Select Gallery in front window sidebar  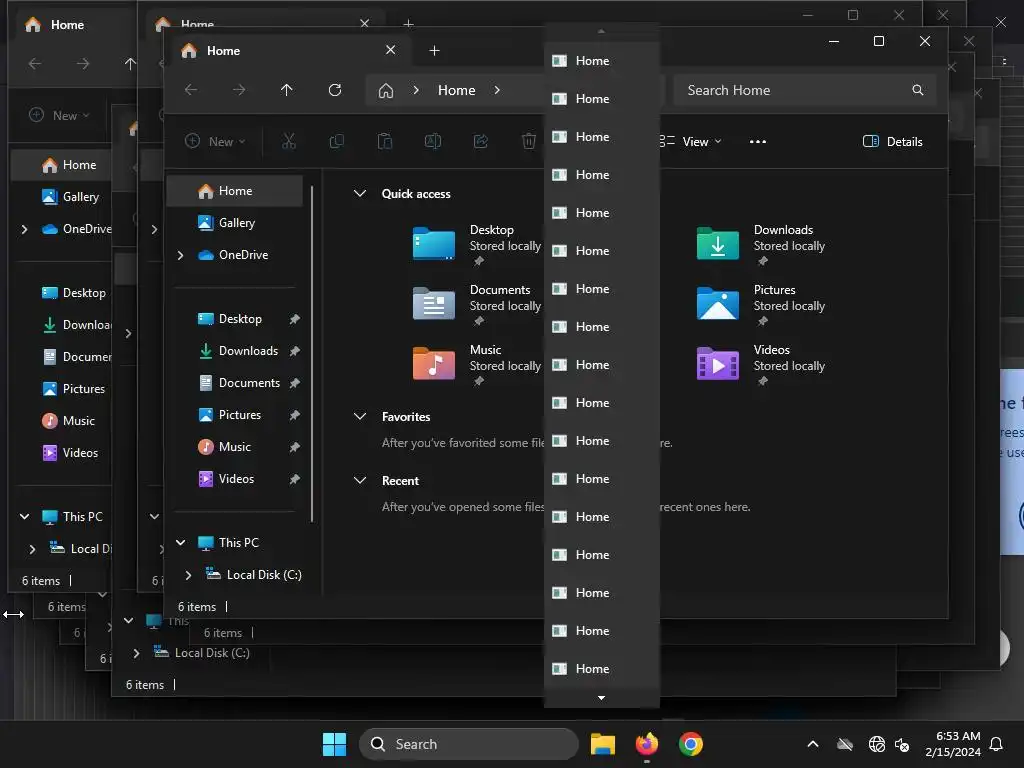(235, 223)
